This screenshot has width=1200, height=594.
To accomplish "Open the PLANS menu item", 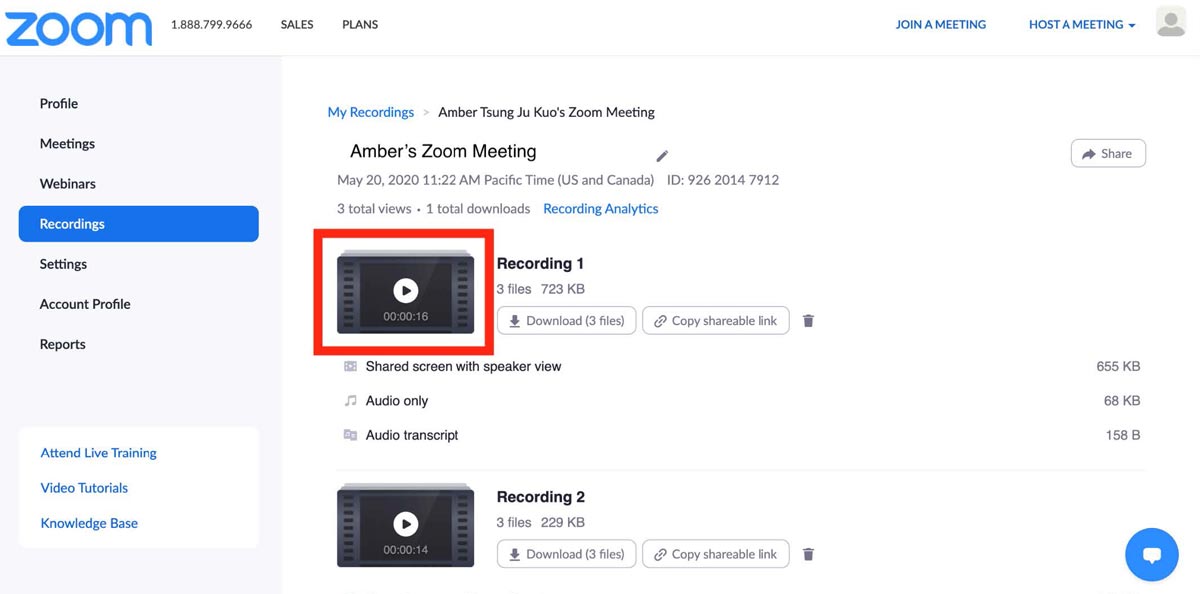I will pos(359,24).
